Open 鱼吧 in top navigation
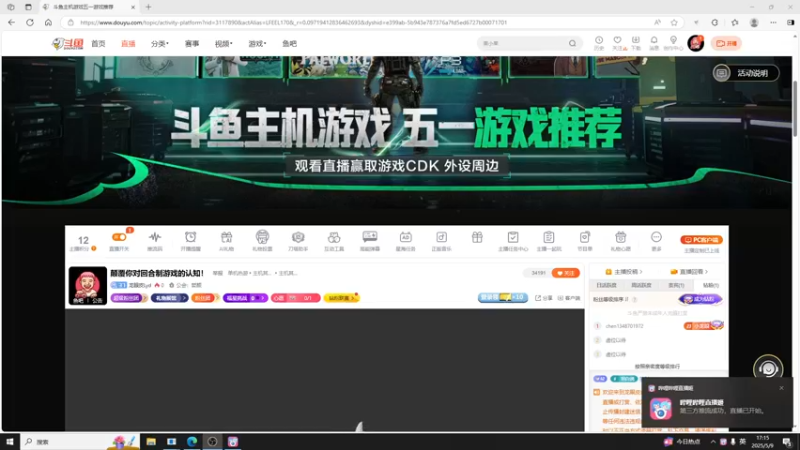This screenshot has height=450, width=800. point(289,44)
